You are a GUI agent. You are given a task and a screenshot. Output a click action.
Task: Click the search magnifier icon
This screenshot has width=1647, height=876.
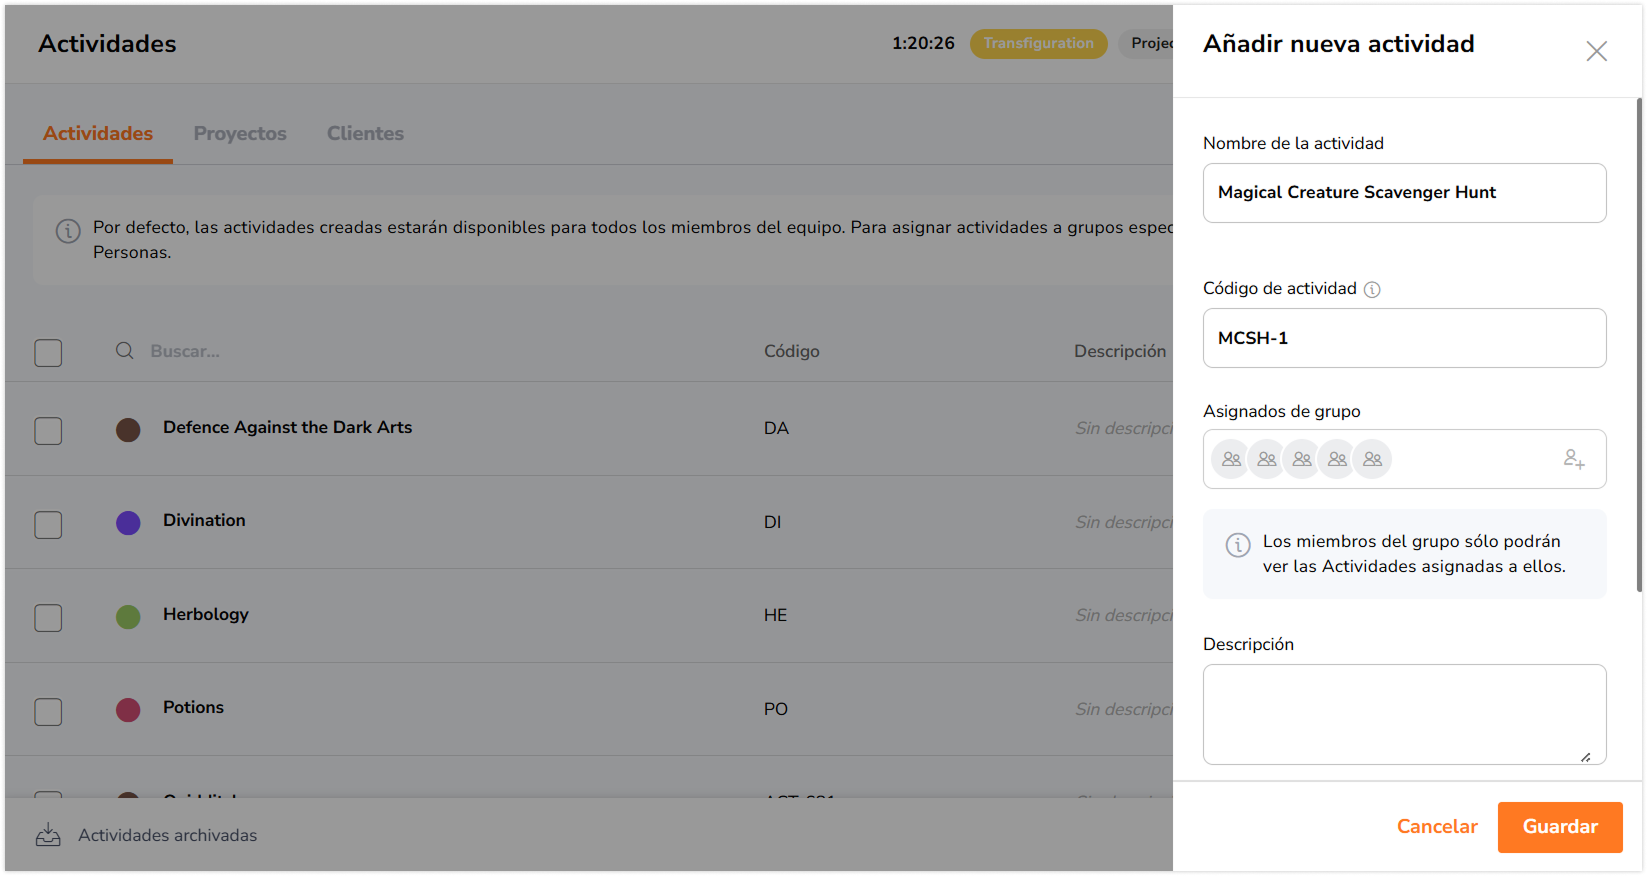pos(125,351)
